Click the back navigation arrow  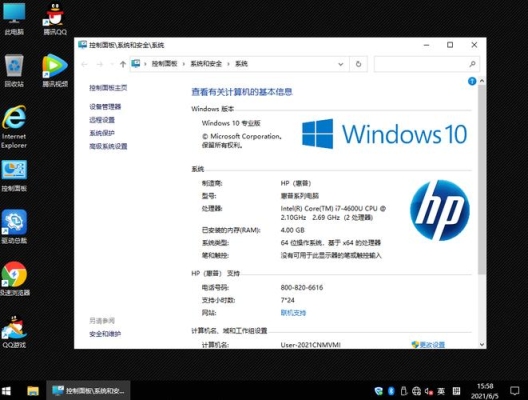point(85,64)
